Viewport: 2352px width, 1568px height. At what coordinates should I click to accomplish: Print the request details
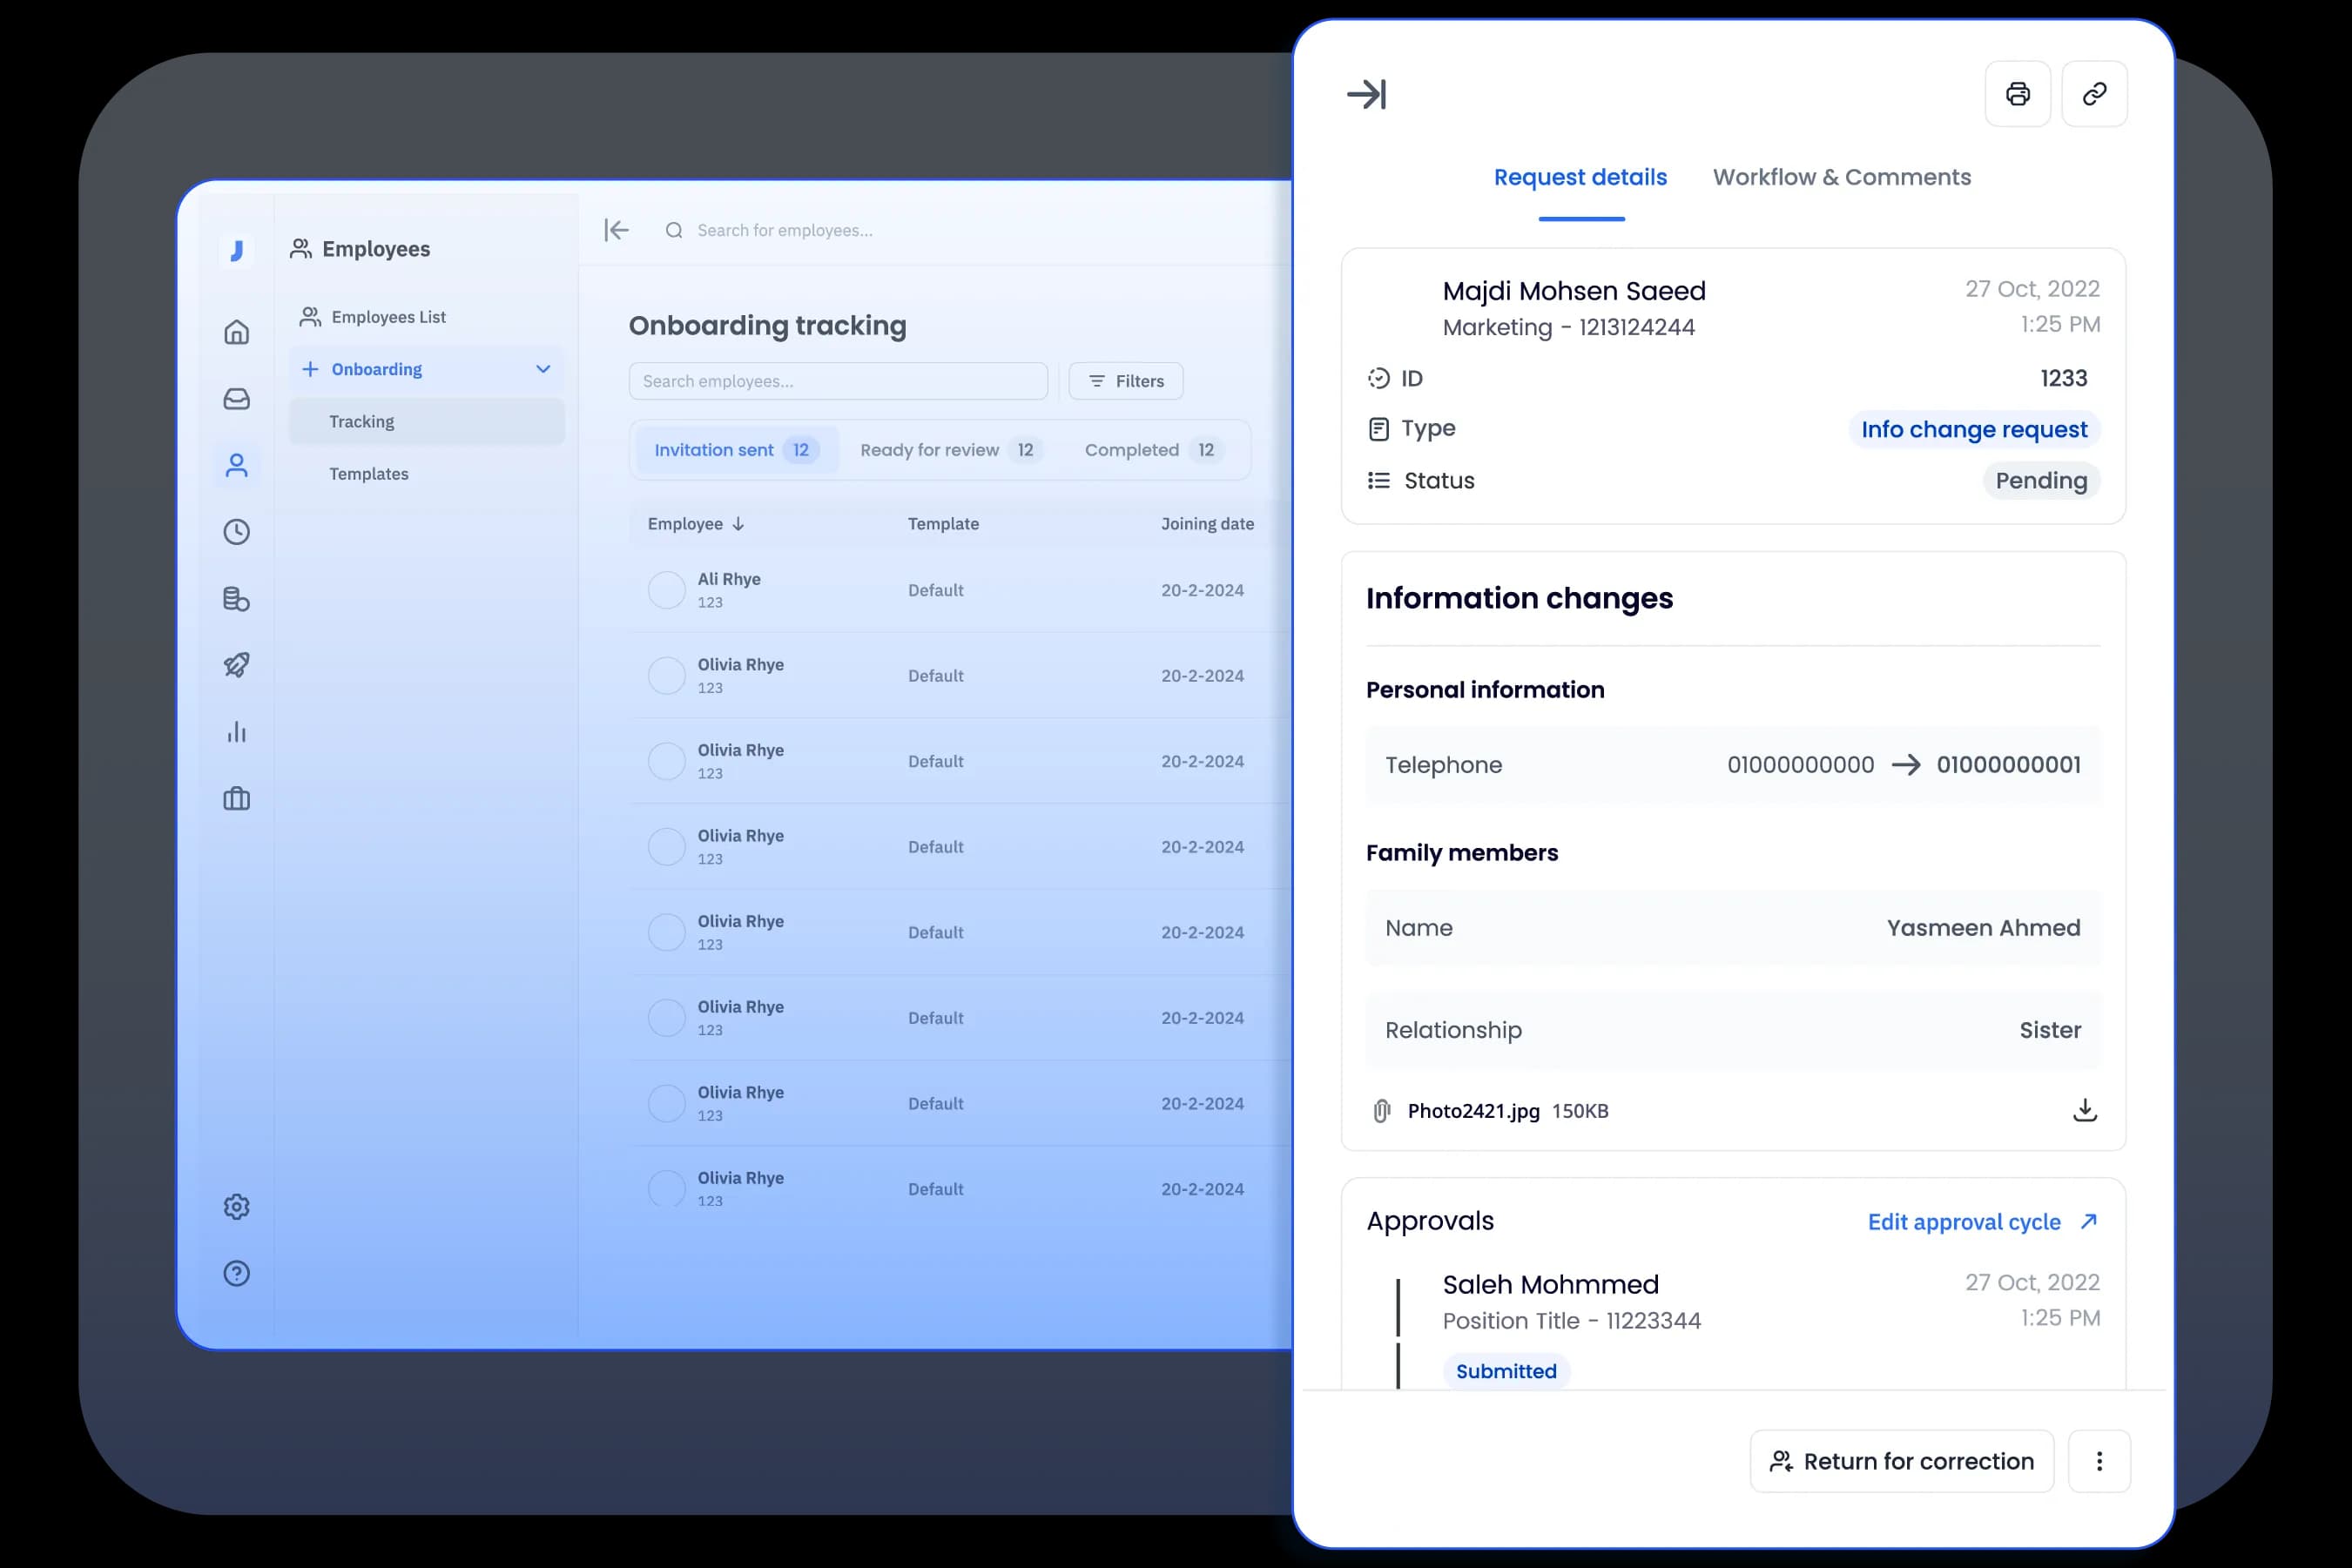pyautogui.click(x=2017, y=94)
